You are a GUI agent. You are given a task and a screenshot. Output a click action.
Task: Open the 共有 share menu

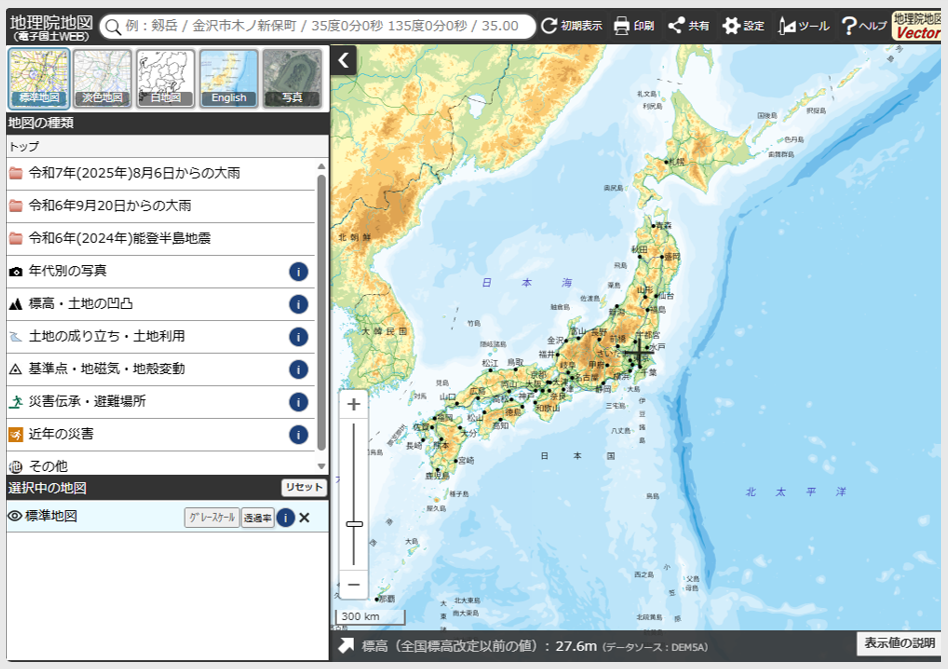(x=689, y=25)
